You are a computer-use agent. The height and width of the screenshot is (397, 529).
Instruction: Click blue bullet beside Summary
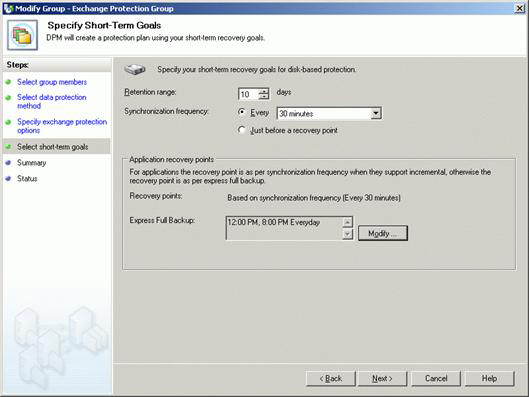(8, 163)
